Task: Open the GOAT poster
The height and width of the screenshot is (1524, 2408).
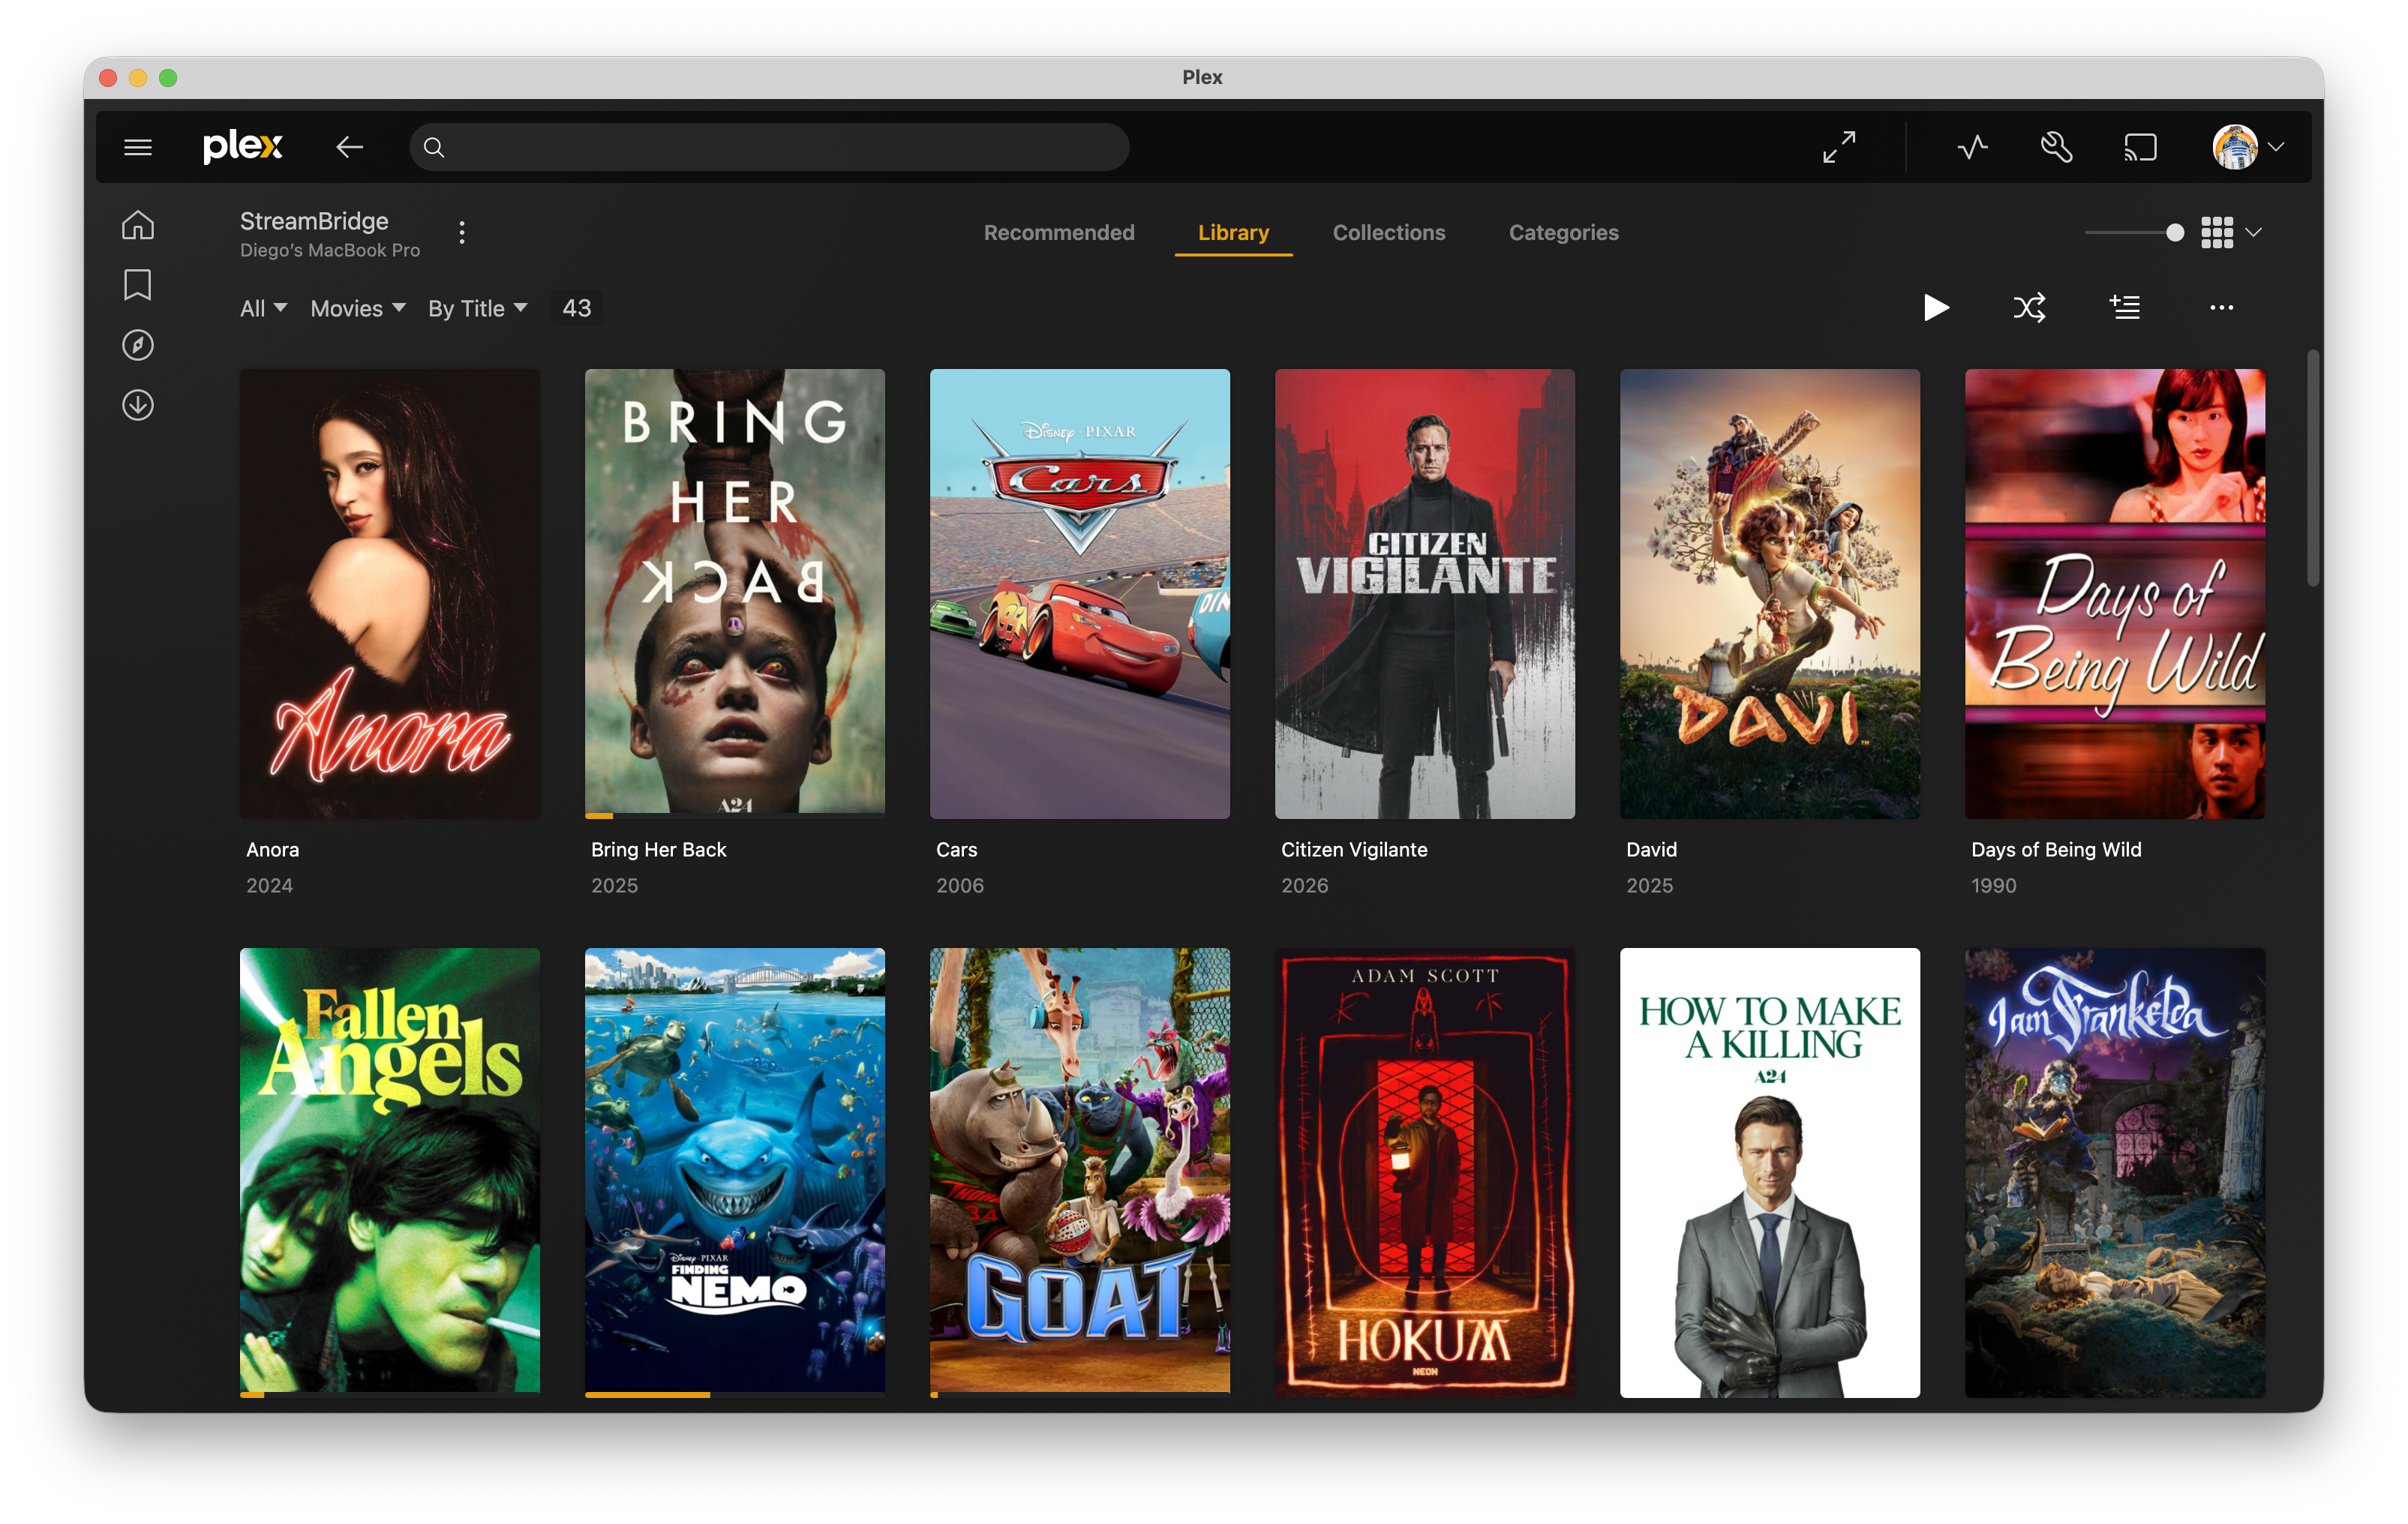Action: (x=1079, y=1172)
